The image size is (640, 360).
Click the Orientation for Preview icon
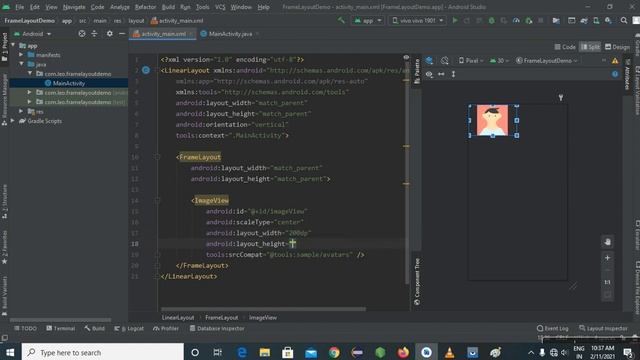[x=444, y=61]
